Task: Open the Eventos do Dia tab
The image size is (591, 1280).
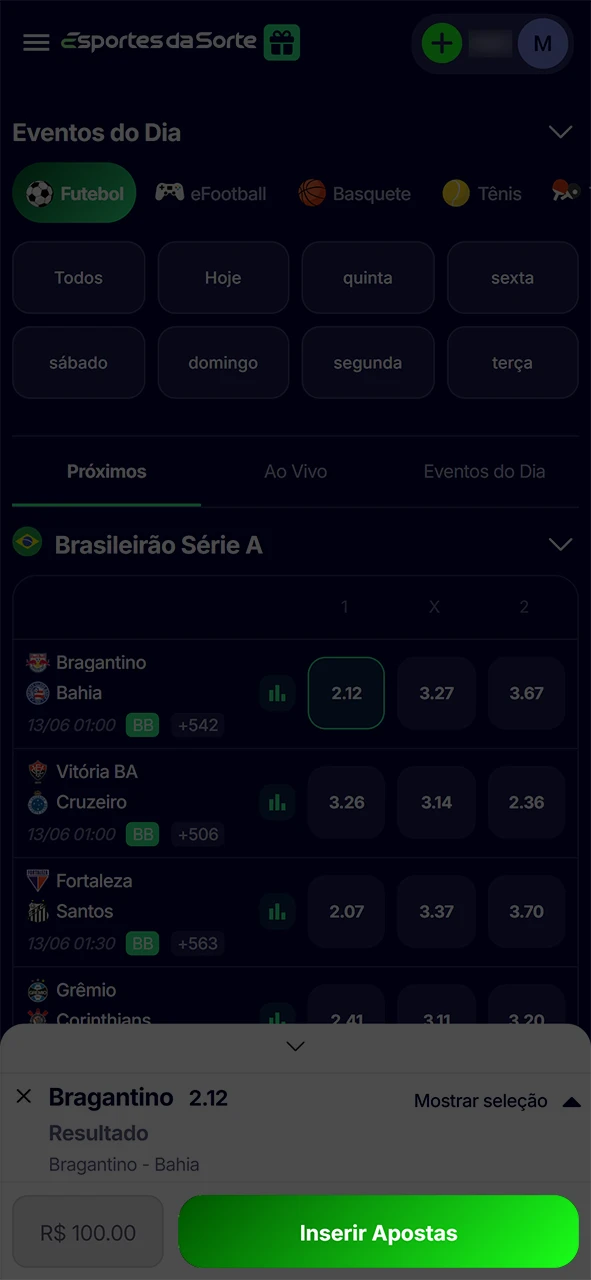Action: click(484, 471)
